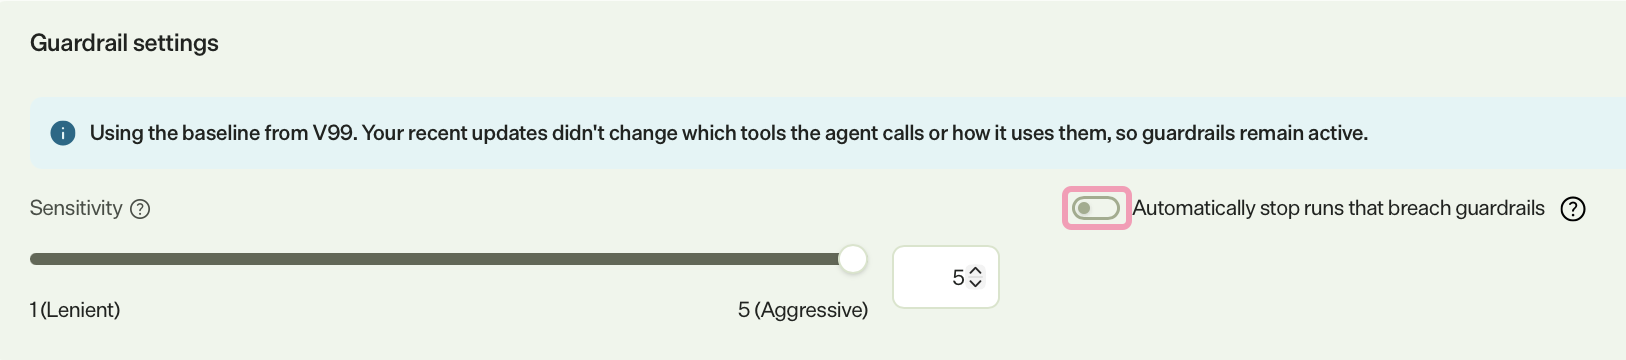Screen dimensions: 1626x360
Task: Click the "1 (Lenient)" scale label
Action: pyautogui.click(x=75, y=310)
